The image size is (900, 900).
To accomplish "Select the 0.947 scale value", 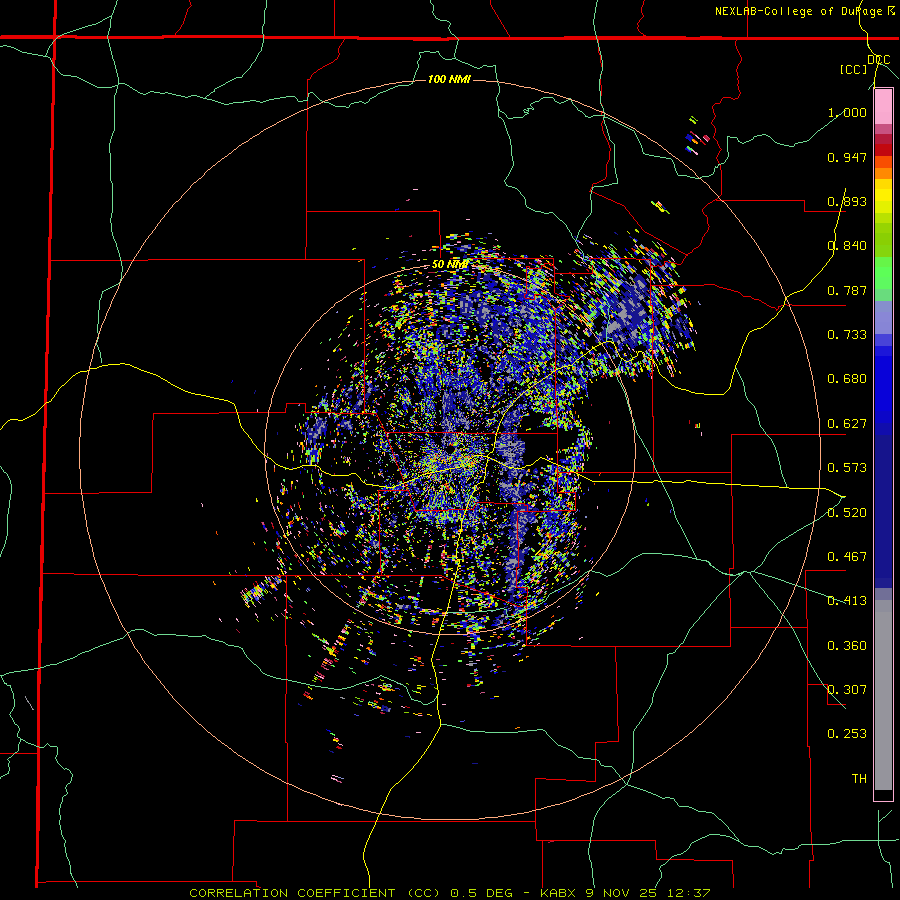I will pyautogui.click(x=847, y=157).
